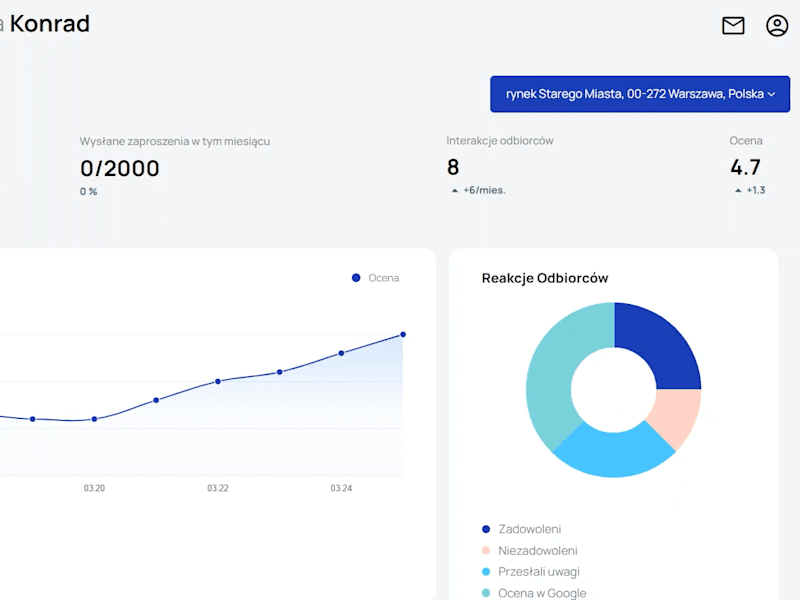Click the 0 % invitations percentage
This screenshot has width=800, height=600.
point(88,192)
